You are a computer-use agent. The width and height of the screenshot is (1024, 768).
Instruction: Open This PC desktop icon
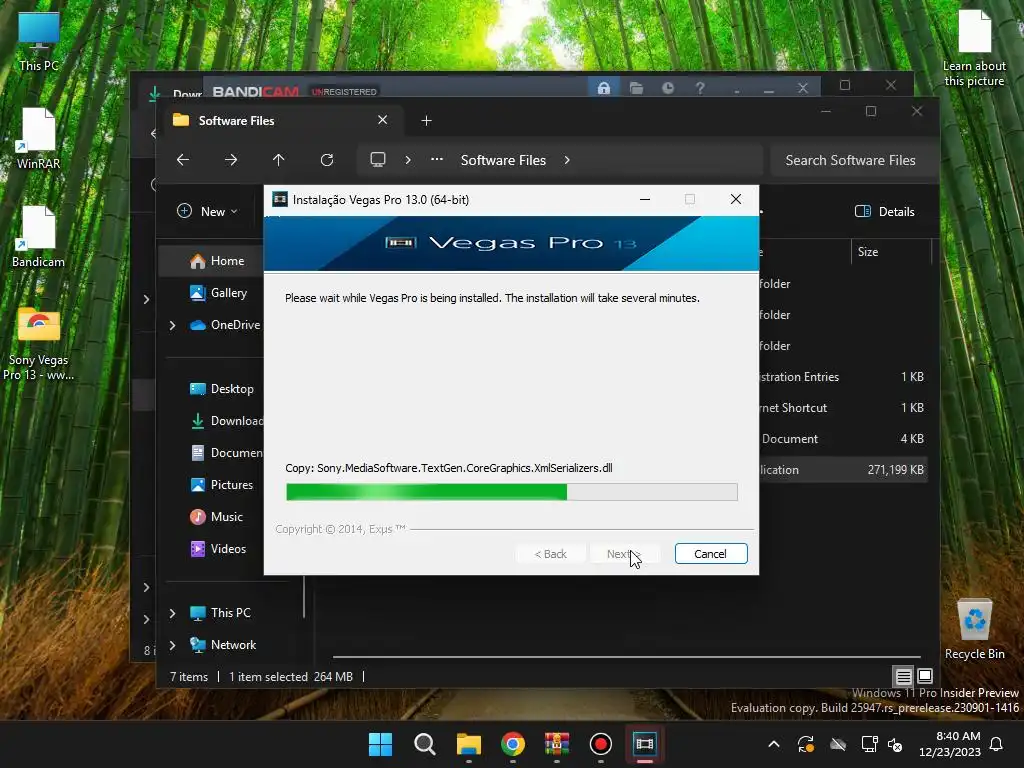[39, 42]
